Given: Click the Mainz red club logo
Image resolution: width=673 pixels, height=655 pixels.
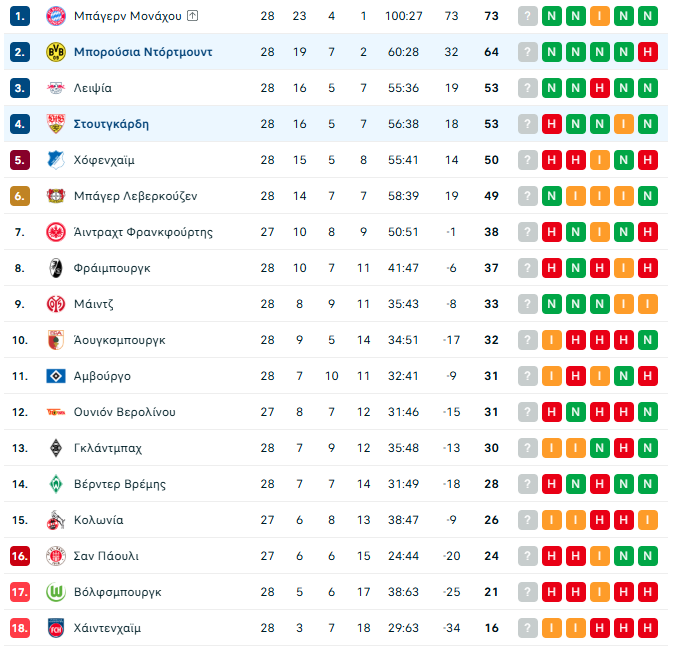Looking at the screenshot, I should (56, 304).
